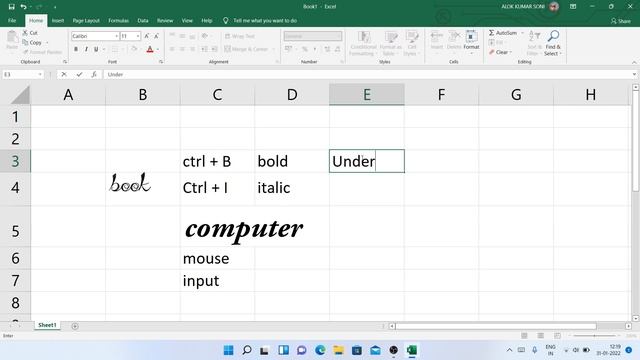Screen dimensions: 640x360
Task: Launch Microsoft Edge from the taskbar
Action: [320, 350]
